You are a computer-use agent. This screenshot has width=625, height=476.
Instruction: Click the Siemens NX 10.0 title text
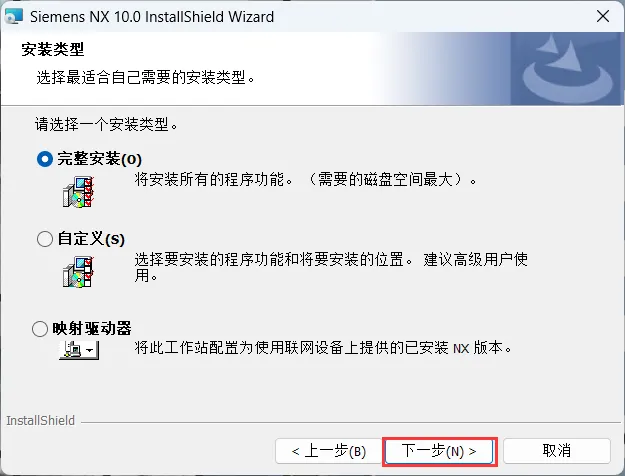pos(152,17)
